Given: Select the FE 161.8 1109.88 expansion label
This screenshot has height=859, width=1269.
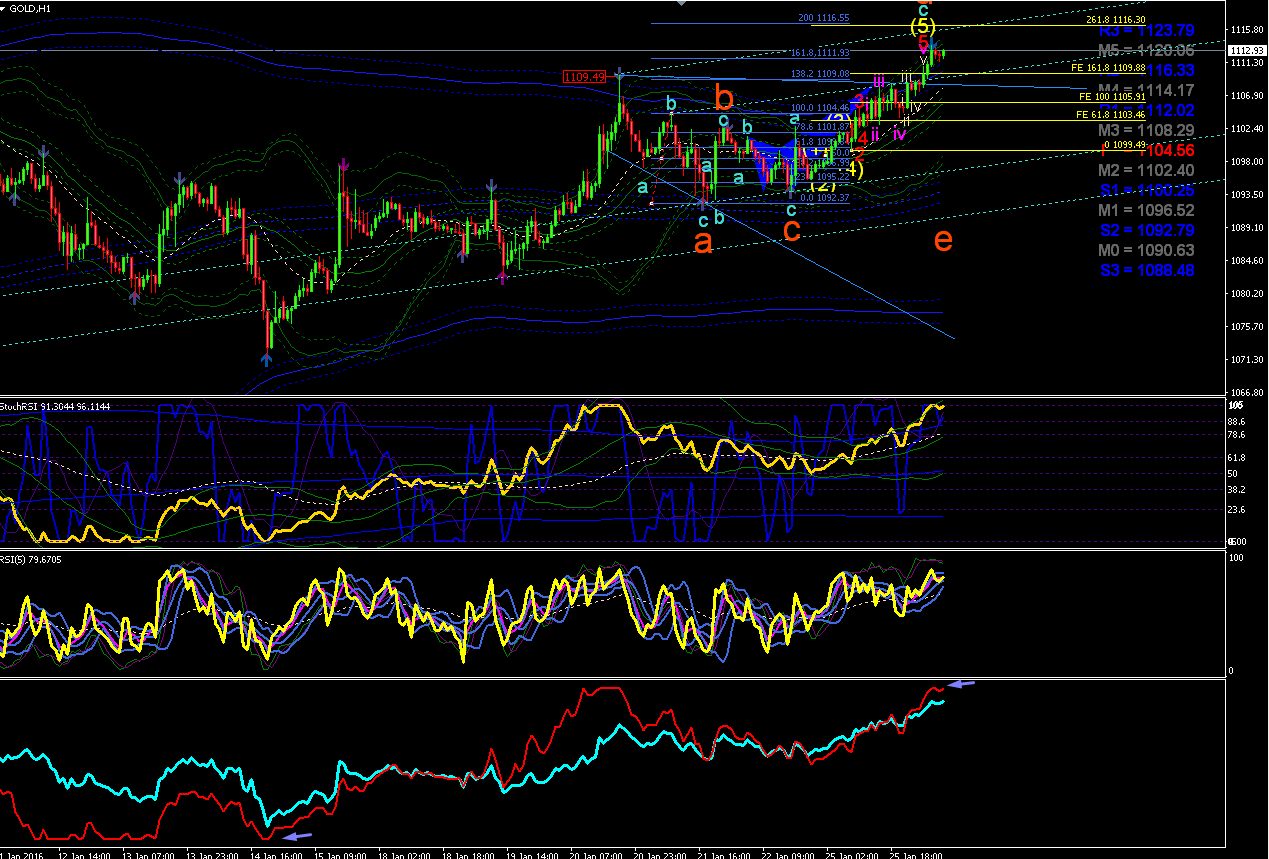Looking at the screenshot, I should pyautogui.click(x=1106, y=68).
